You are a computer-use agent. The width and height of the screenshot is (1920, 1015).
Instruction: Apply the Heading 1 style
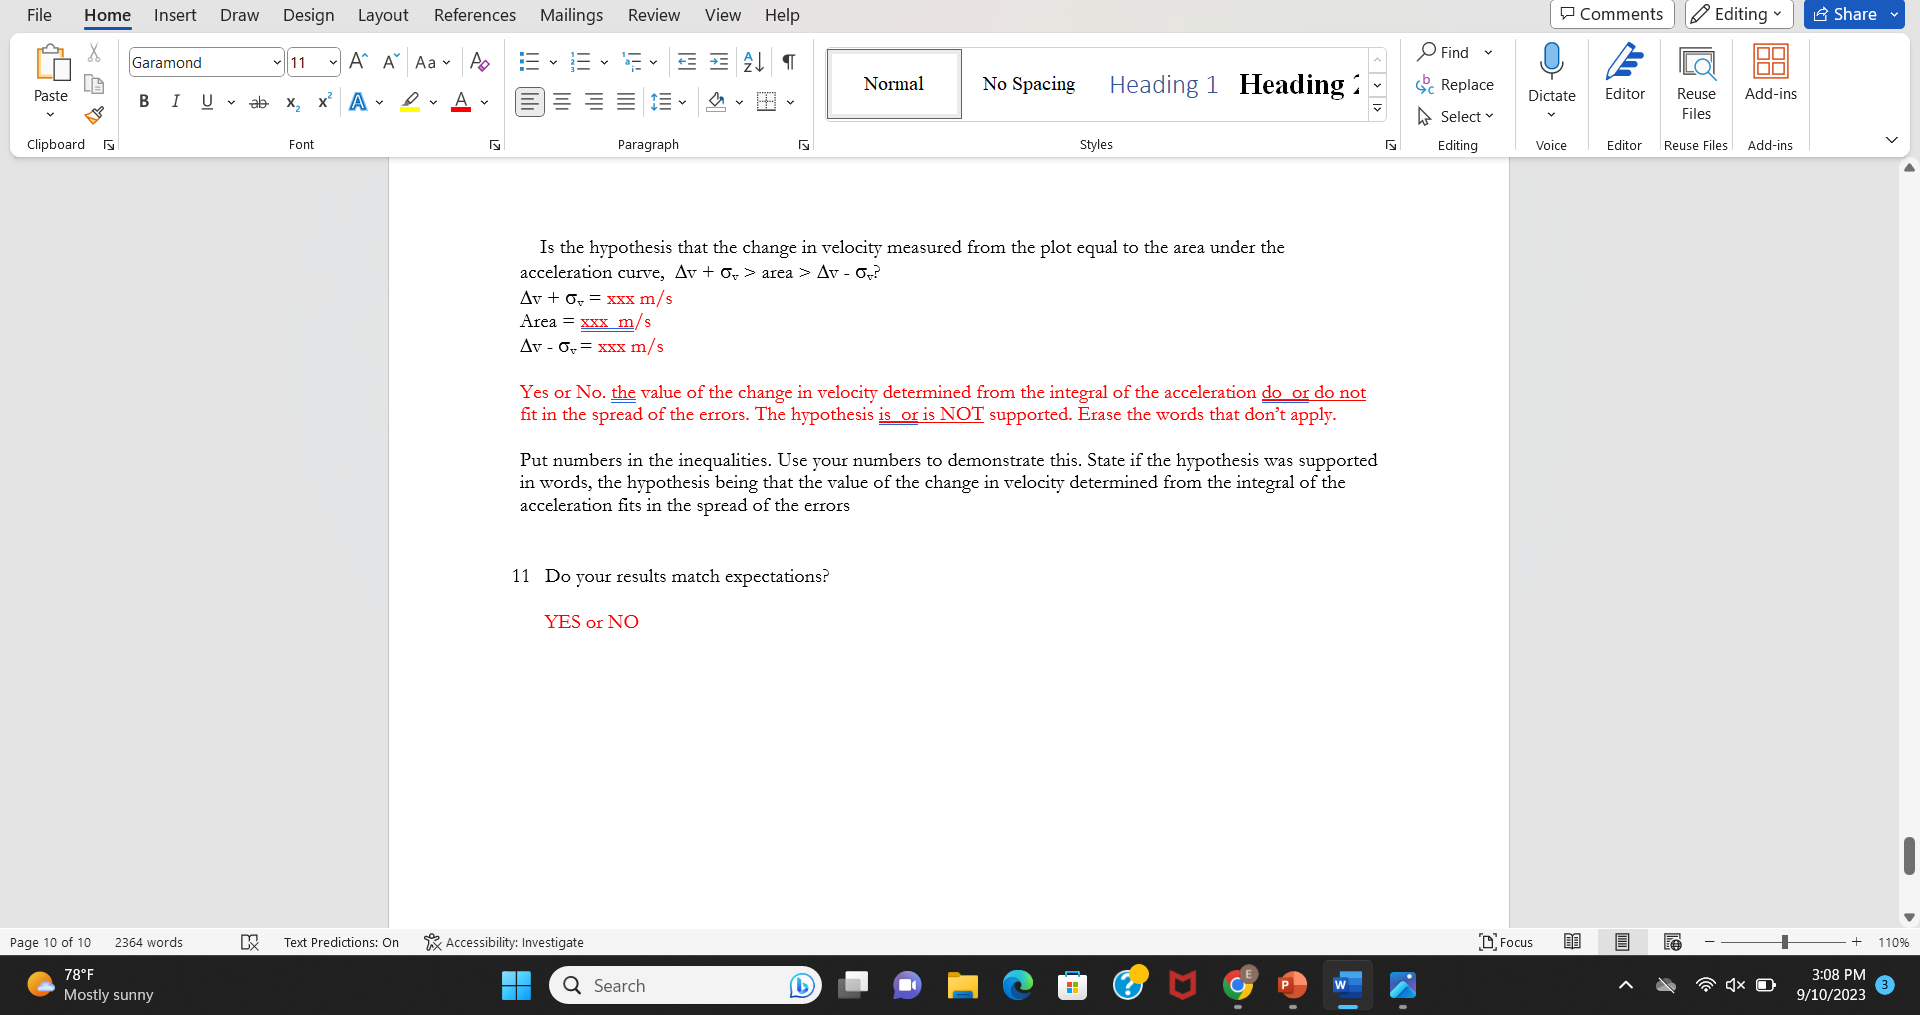click(1163, 84)
